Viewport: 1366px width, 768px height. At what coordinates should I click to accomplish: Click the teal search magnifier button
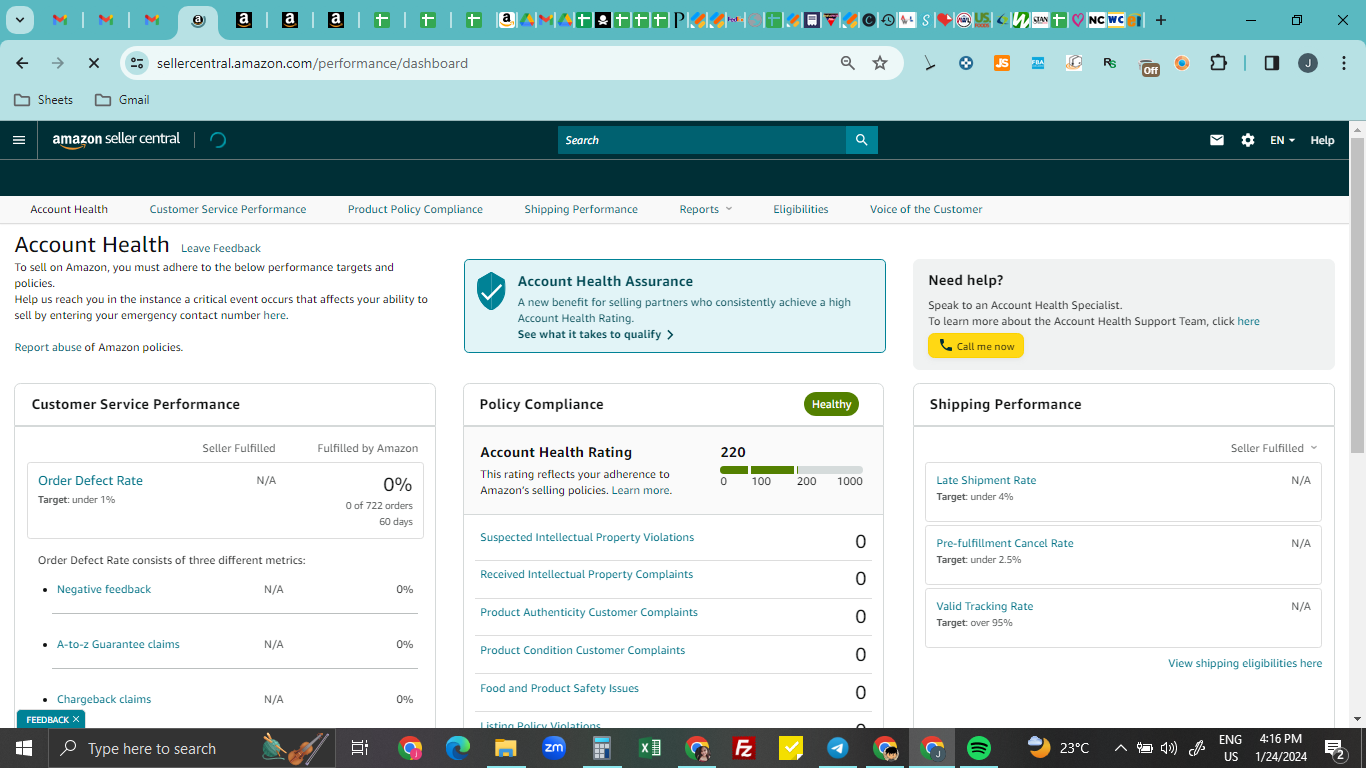pyautogui.click(x=861, y=140)
